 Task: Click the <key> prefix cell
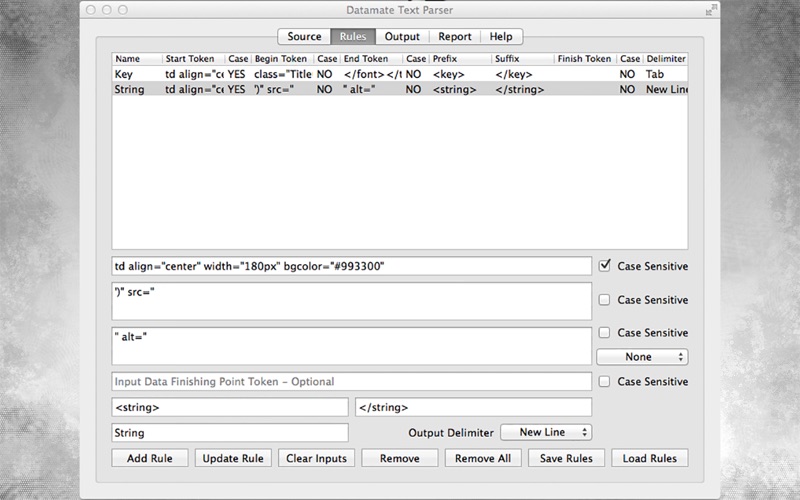[449, 74]
